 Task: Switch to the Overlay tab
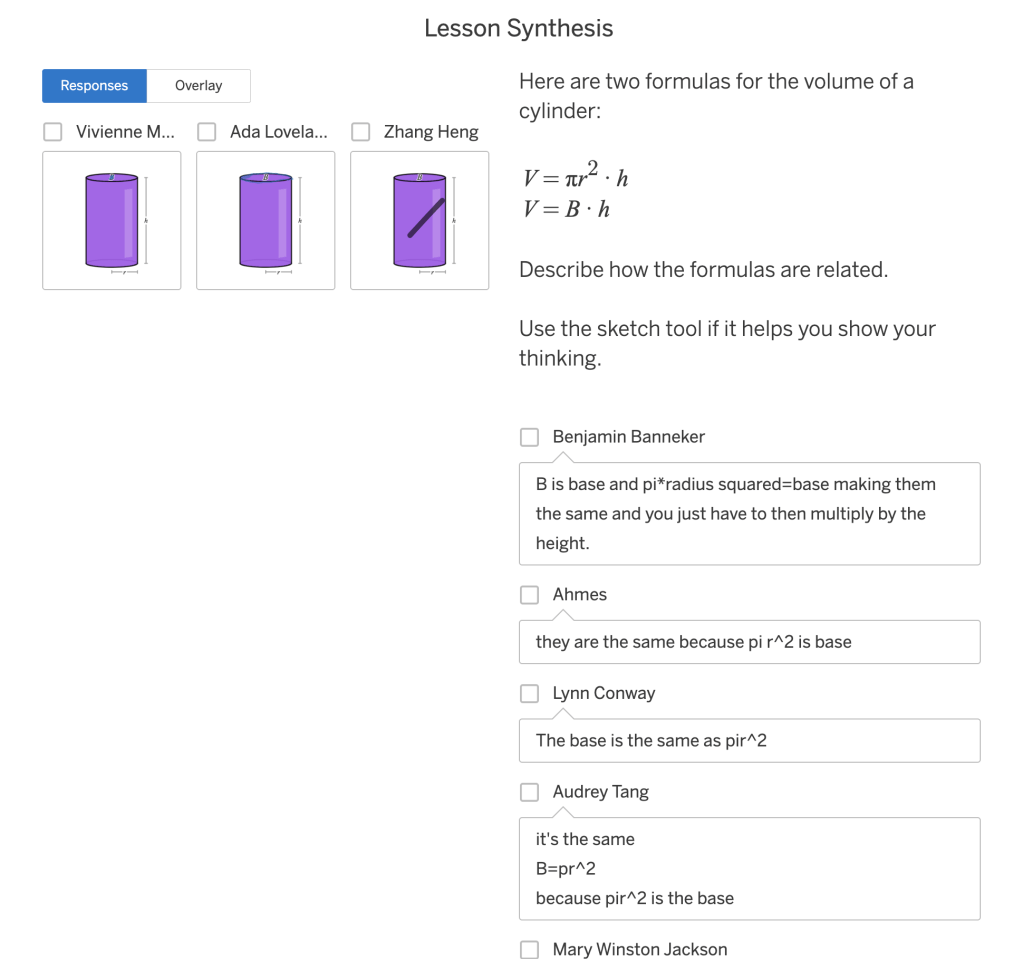point(197,85)
